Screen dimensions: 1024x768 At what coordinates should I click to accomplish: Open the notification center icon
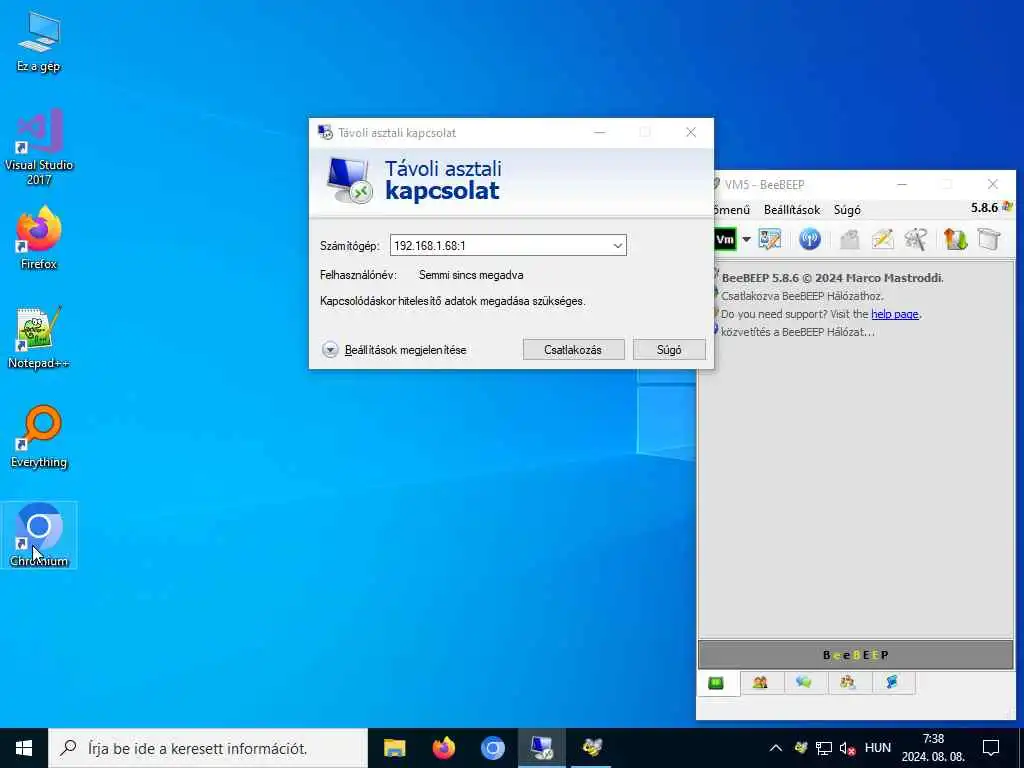[991, 748]
